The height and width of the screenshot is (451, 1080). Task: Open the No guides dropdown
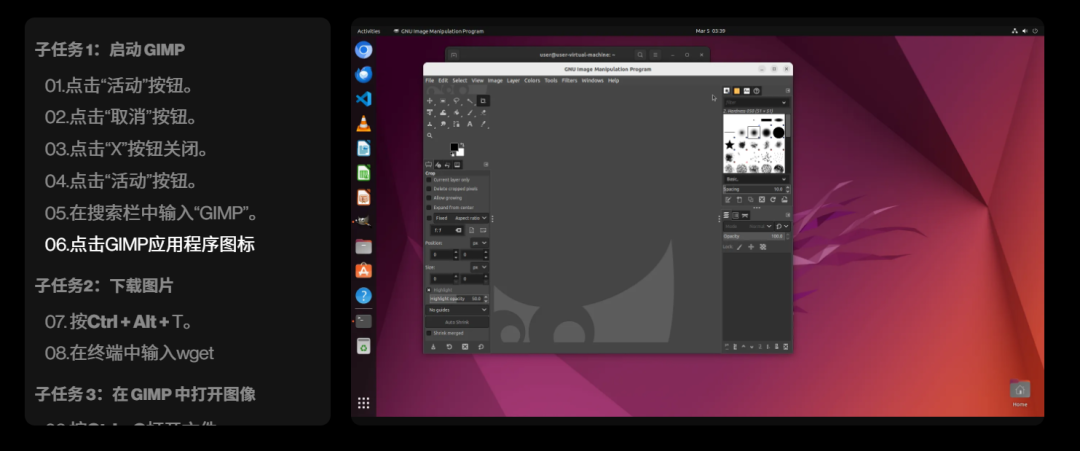(x=457, y=310)
